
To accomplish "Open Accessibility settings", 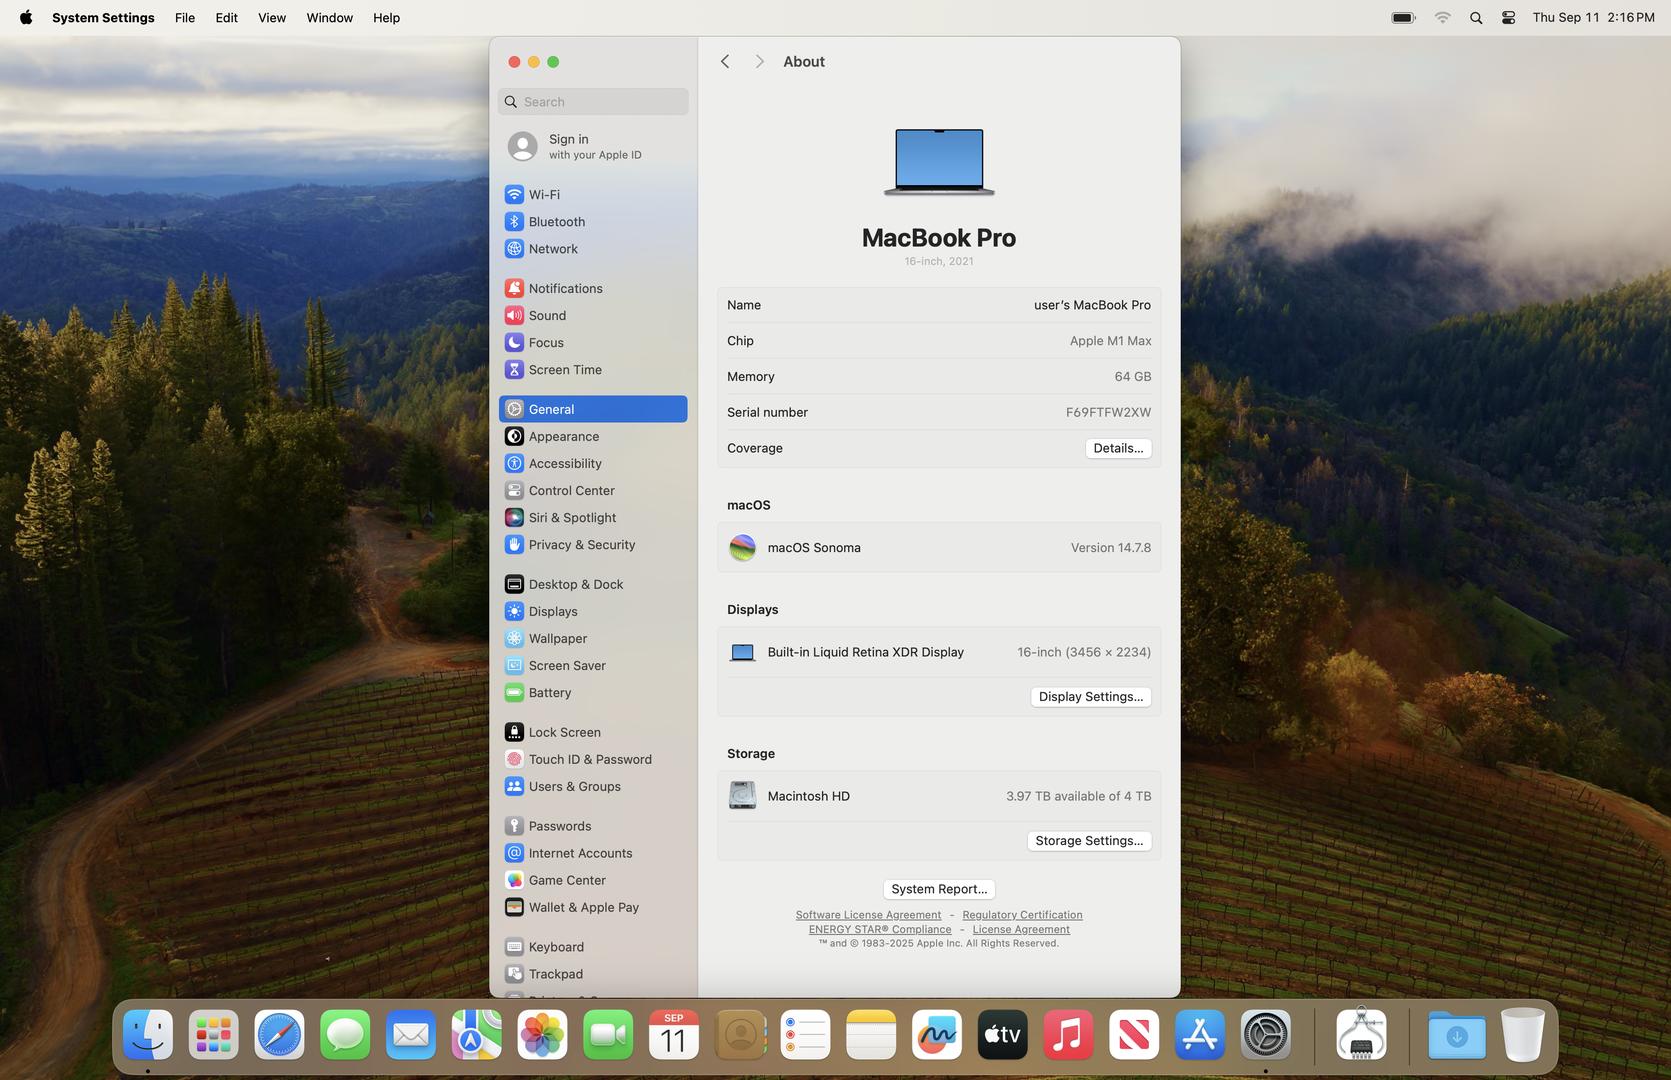I will pos(592,463).
